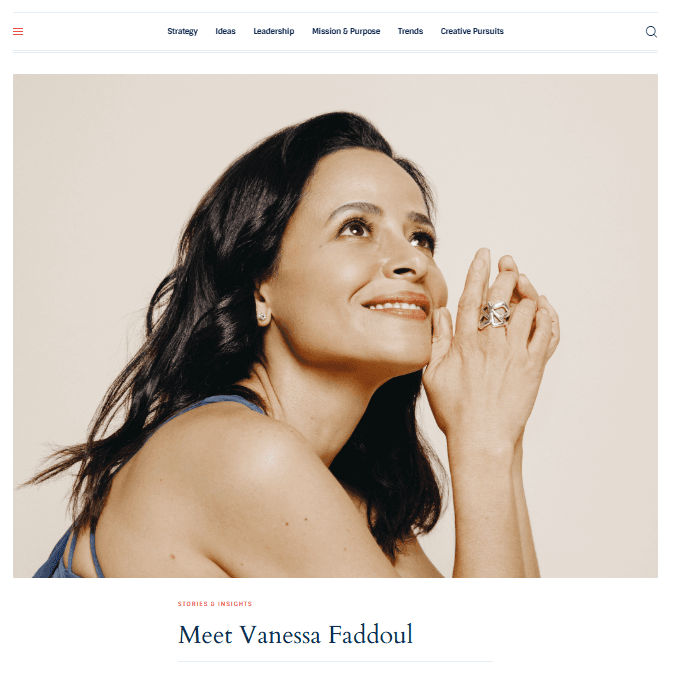This screenshot has width=682, height=675.
Task: Click the silver ring in the photo
Action: pyautogui.click(x=494, y=315)
